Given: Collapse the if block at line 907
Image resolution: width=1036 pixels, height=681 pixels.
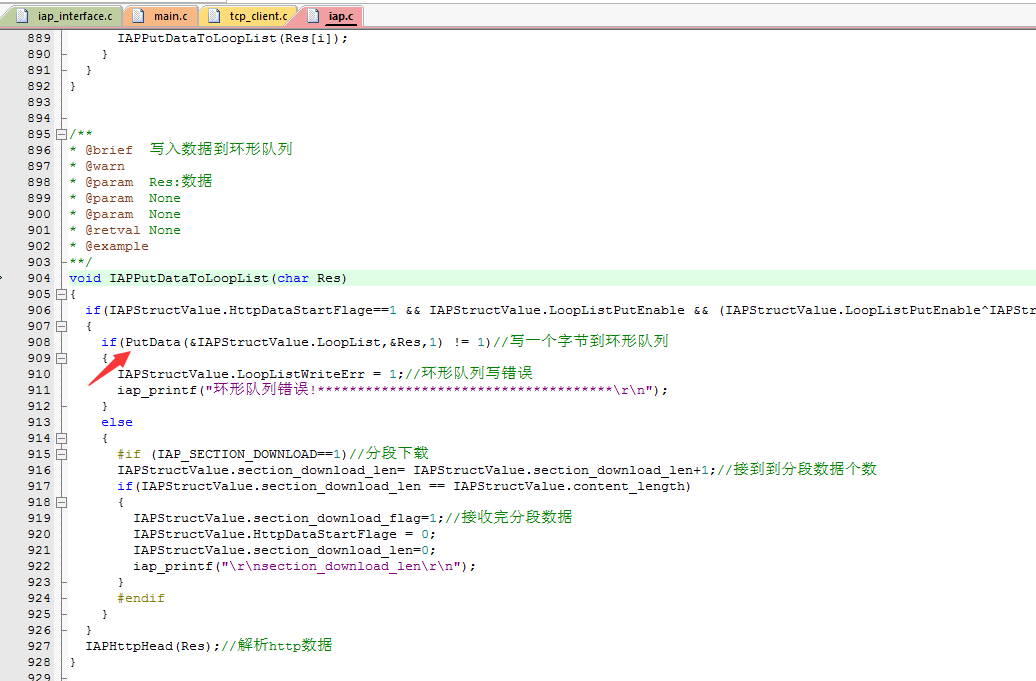Looking at the screenshot, I should tap(61, 326).
